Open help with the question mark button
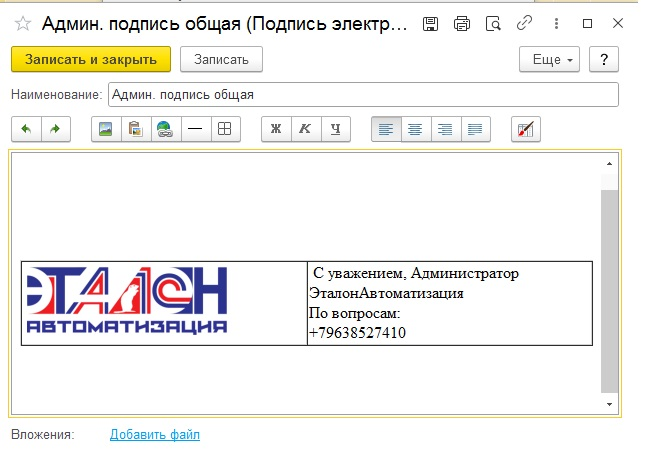 pyautogui.click(x=604, y=60)
